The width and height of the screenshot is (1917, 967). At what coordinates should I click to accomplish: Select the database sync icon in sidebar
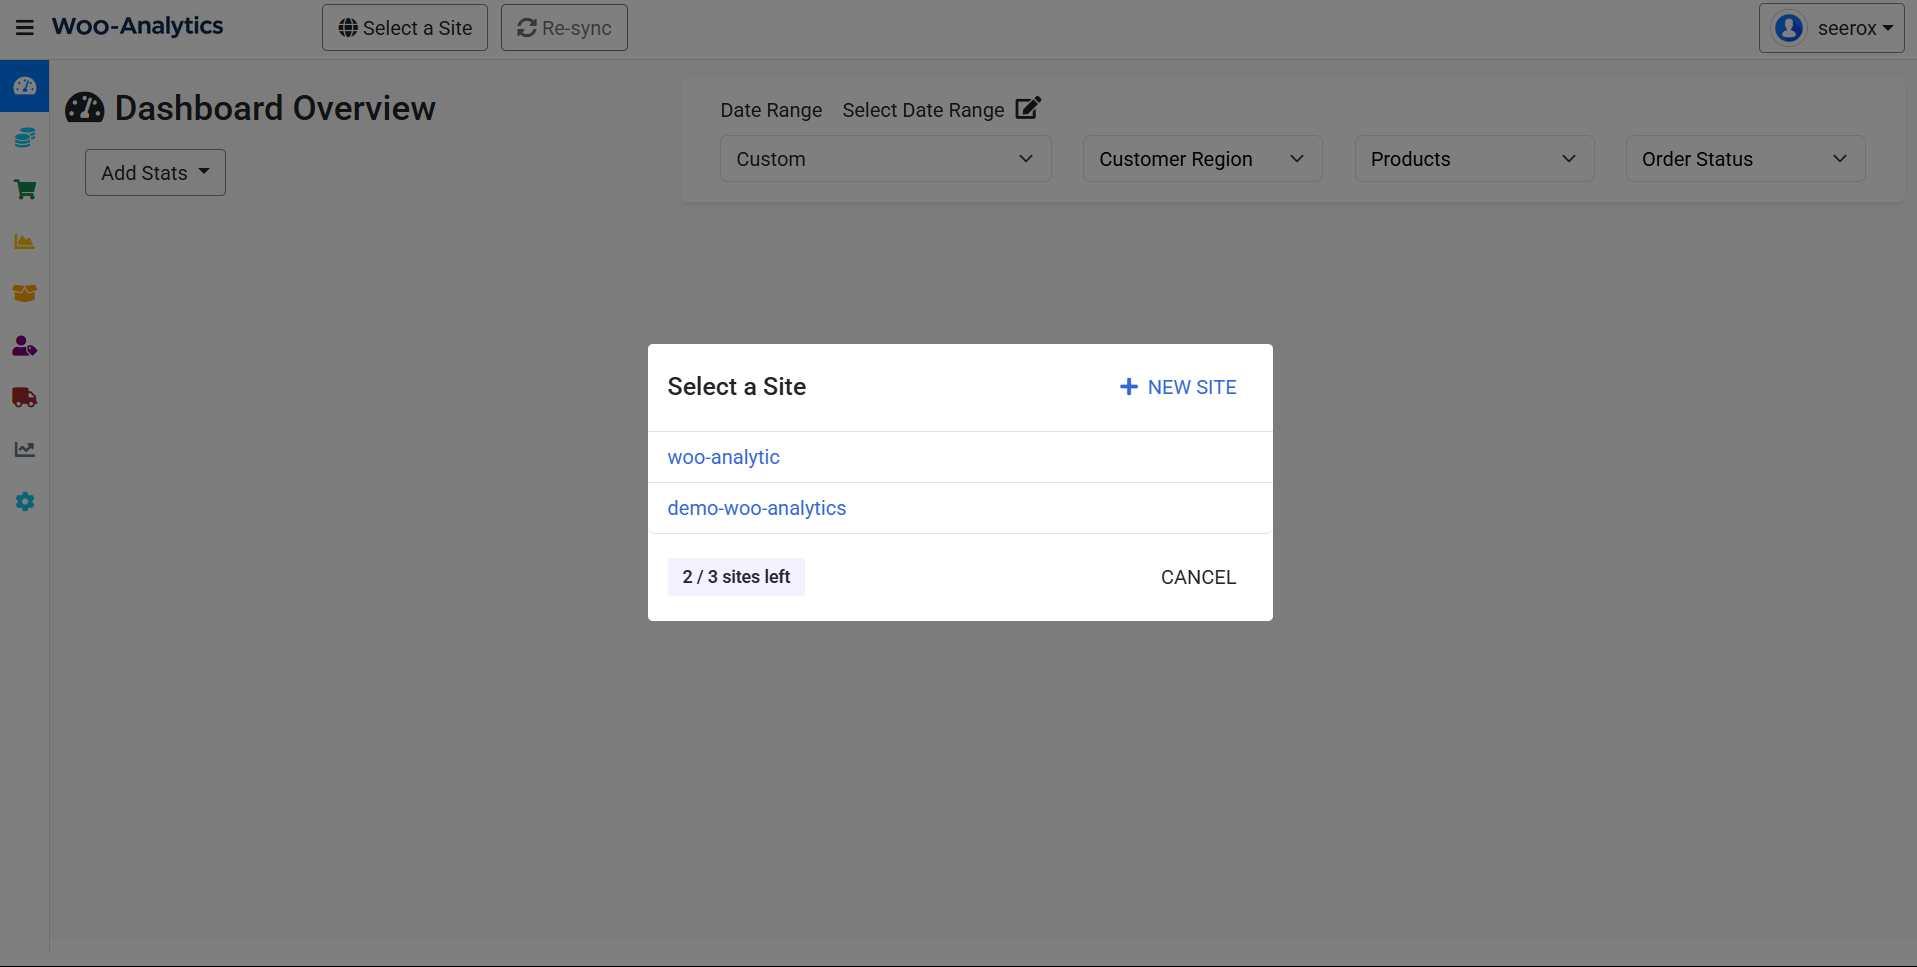(x=24, y=137)
